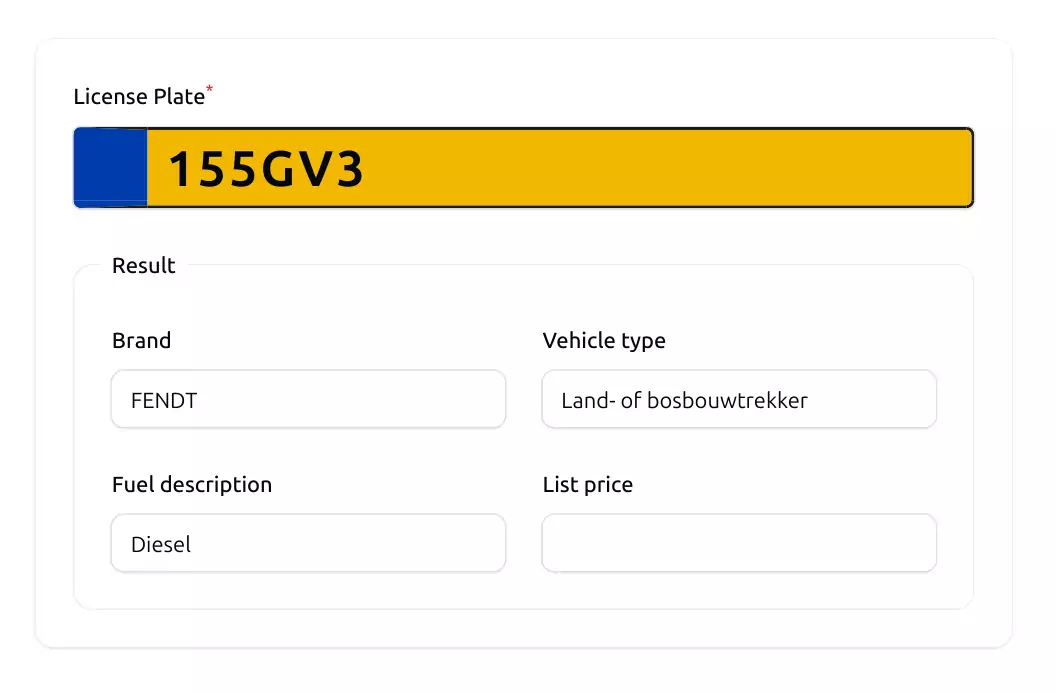Click the Vehicle type label
This screenshot has width=1056, height=693.
(x=604, y=341)
